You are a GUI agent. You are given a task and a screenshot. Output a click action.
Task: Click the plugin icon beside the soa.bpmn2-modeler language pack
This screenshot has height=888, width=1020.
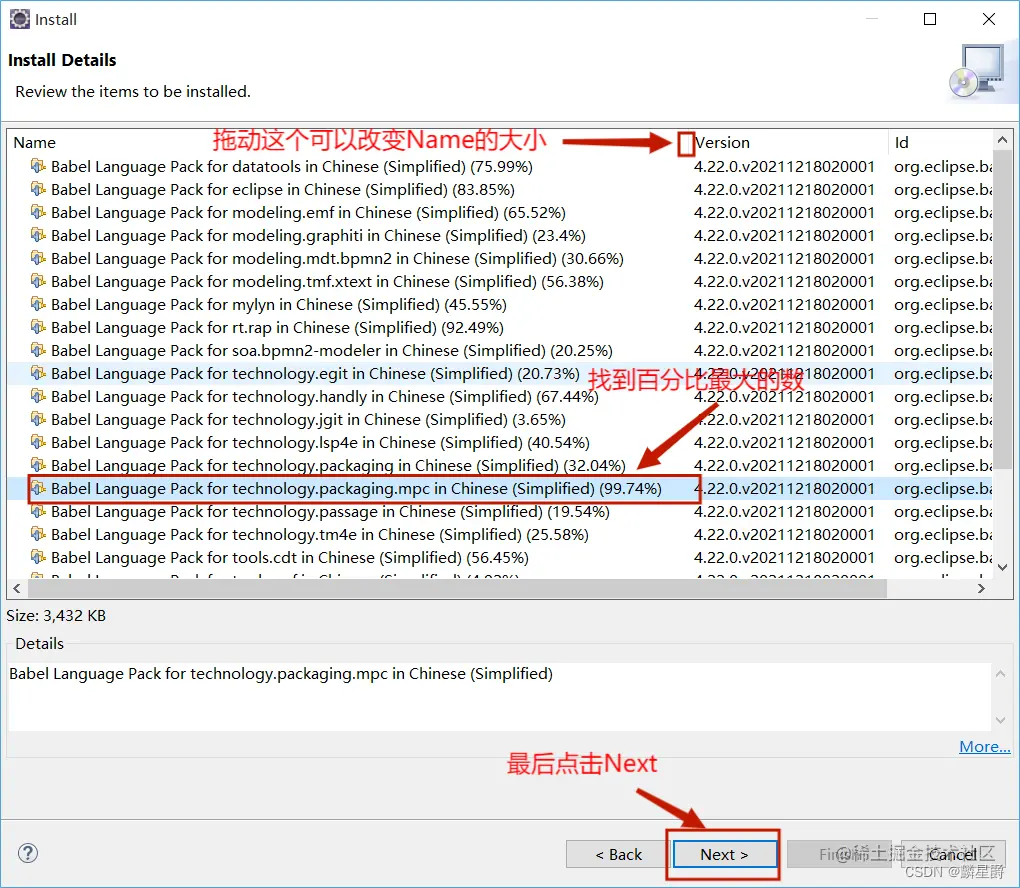[38, 350]
